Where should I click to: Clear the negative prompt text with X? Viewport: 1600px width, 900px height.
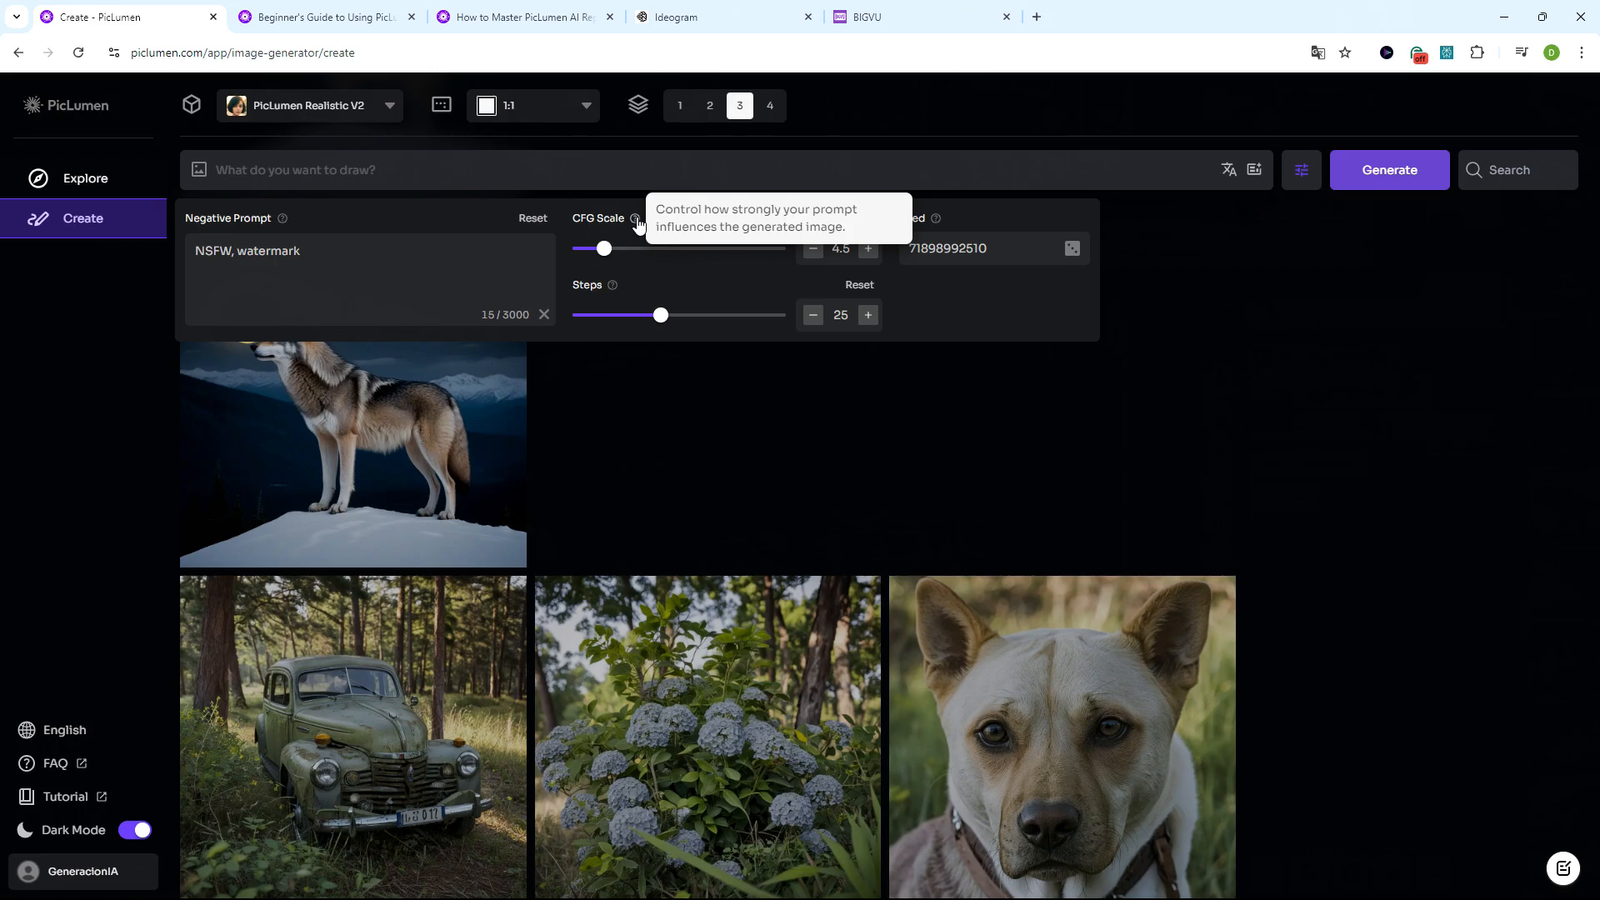point(544,314)
